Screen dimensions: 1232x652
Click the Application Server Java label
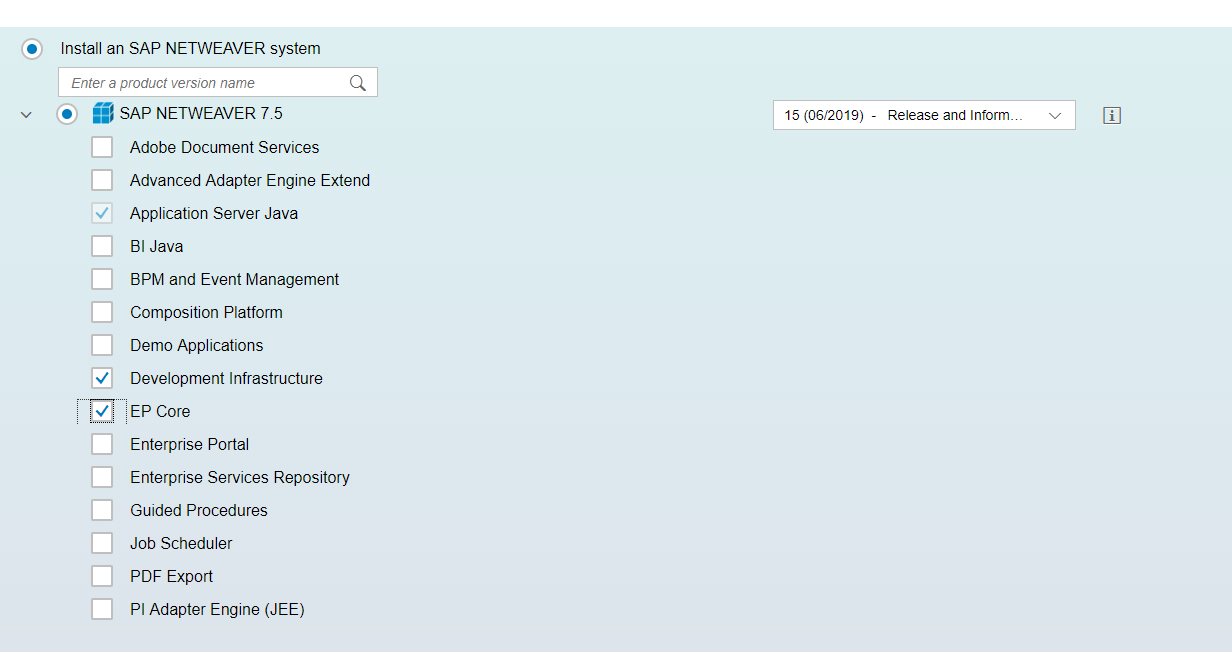214,213
